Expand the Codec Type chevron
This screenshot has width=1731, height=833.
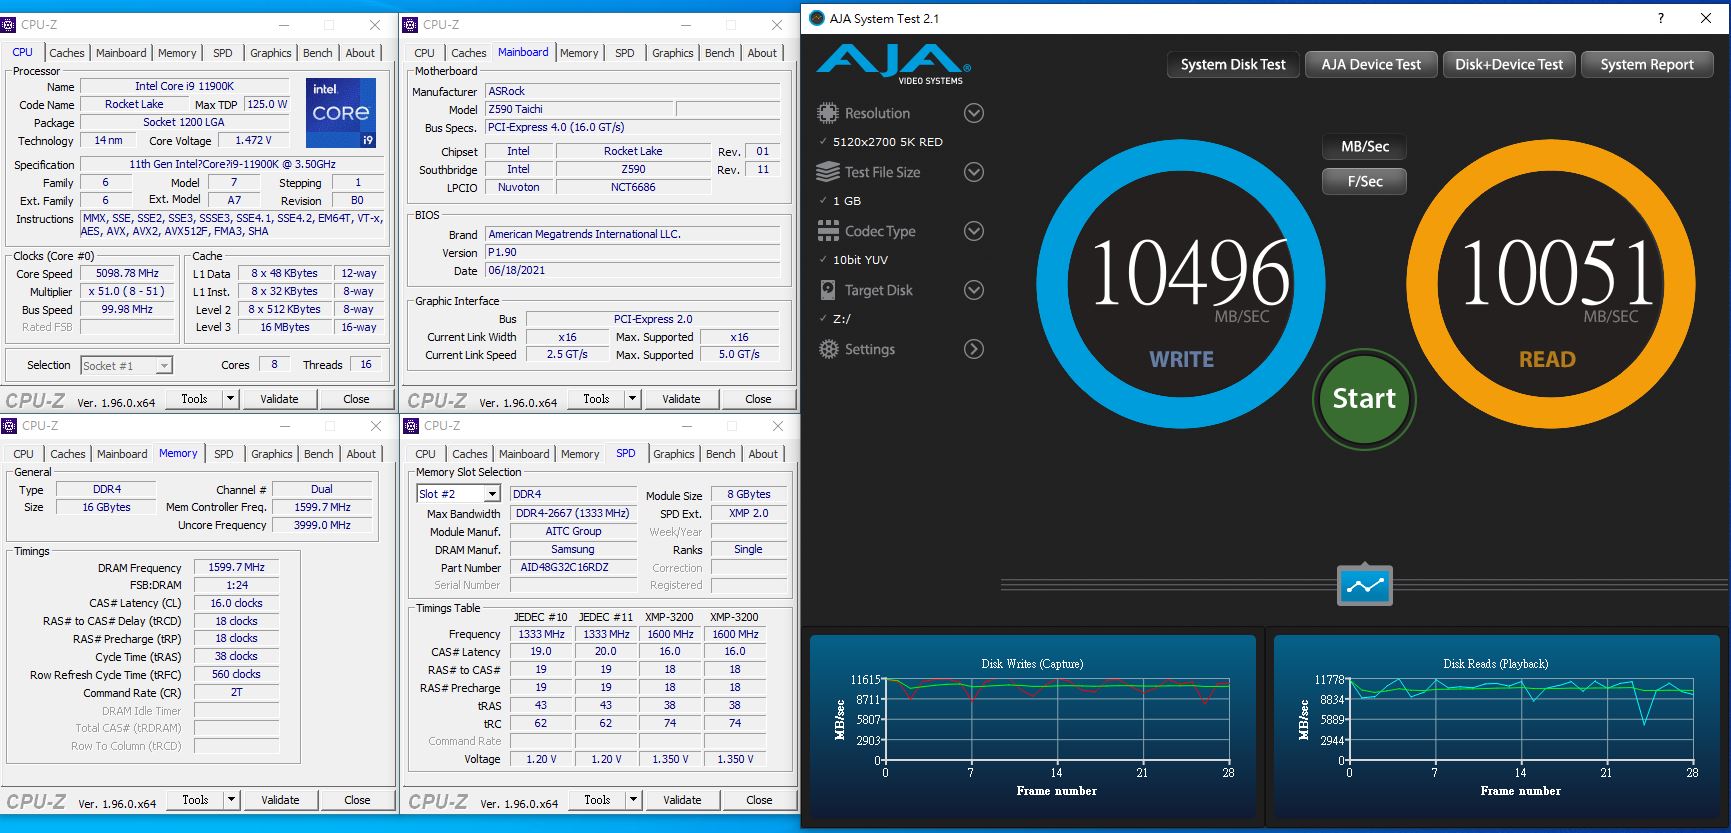coord(973,231)
